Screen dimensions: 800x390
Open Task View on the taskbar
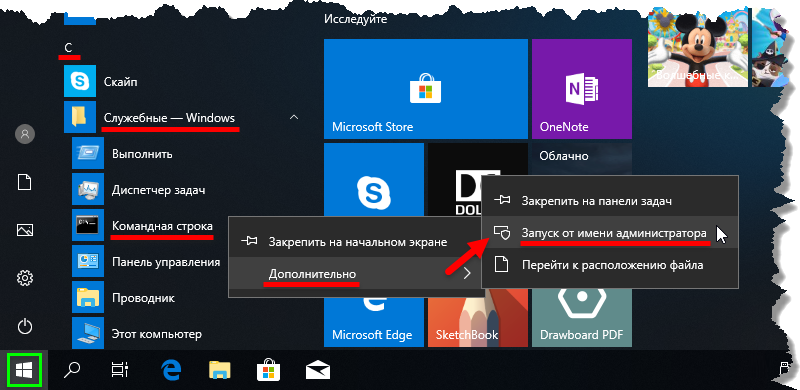tap(120, 370)
